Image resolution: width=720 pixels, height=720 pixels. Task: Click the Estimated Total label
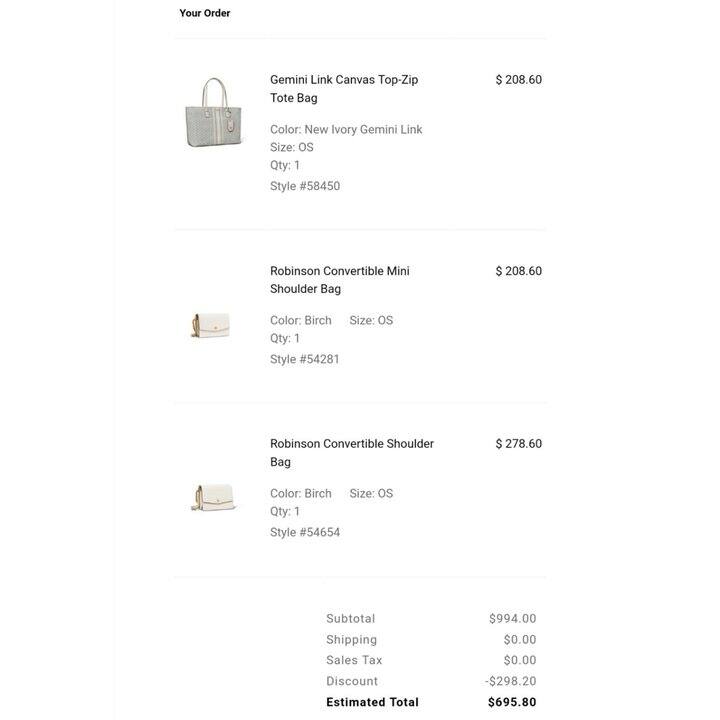[372, 702]
